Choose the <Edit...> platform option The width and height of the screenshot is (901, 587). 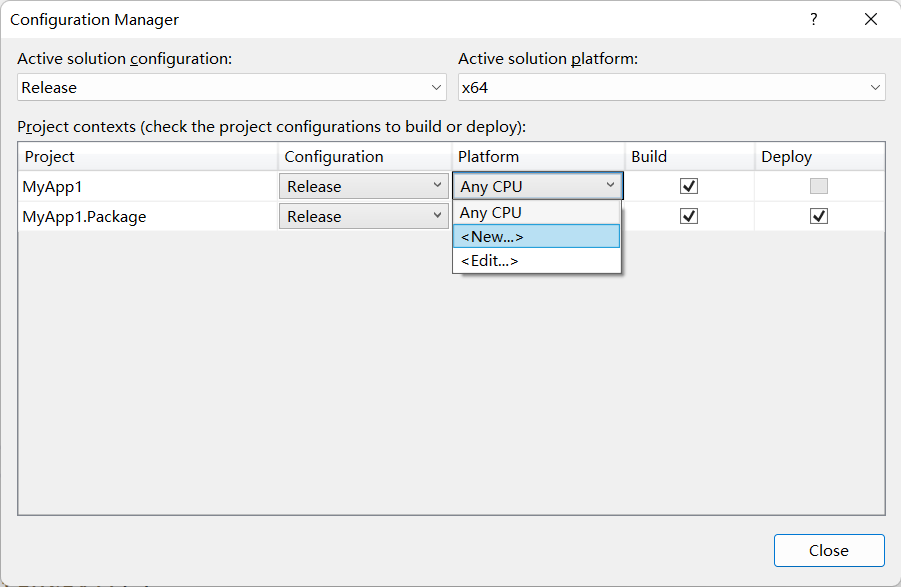click(x=490, y=260)
